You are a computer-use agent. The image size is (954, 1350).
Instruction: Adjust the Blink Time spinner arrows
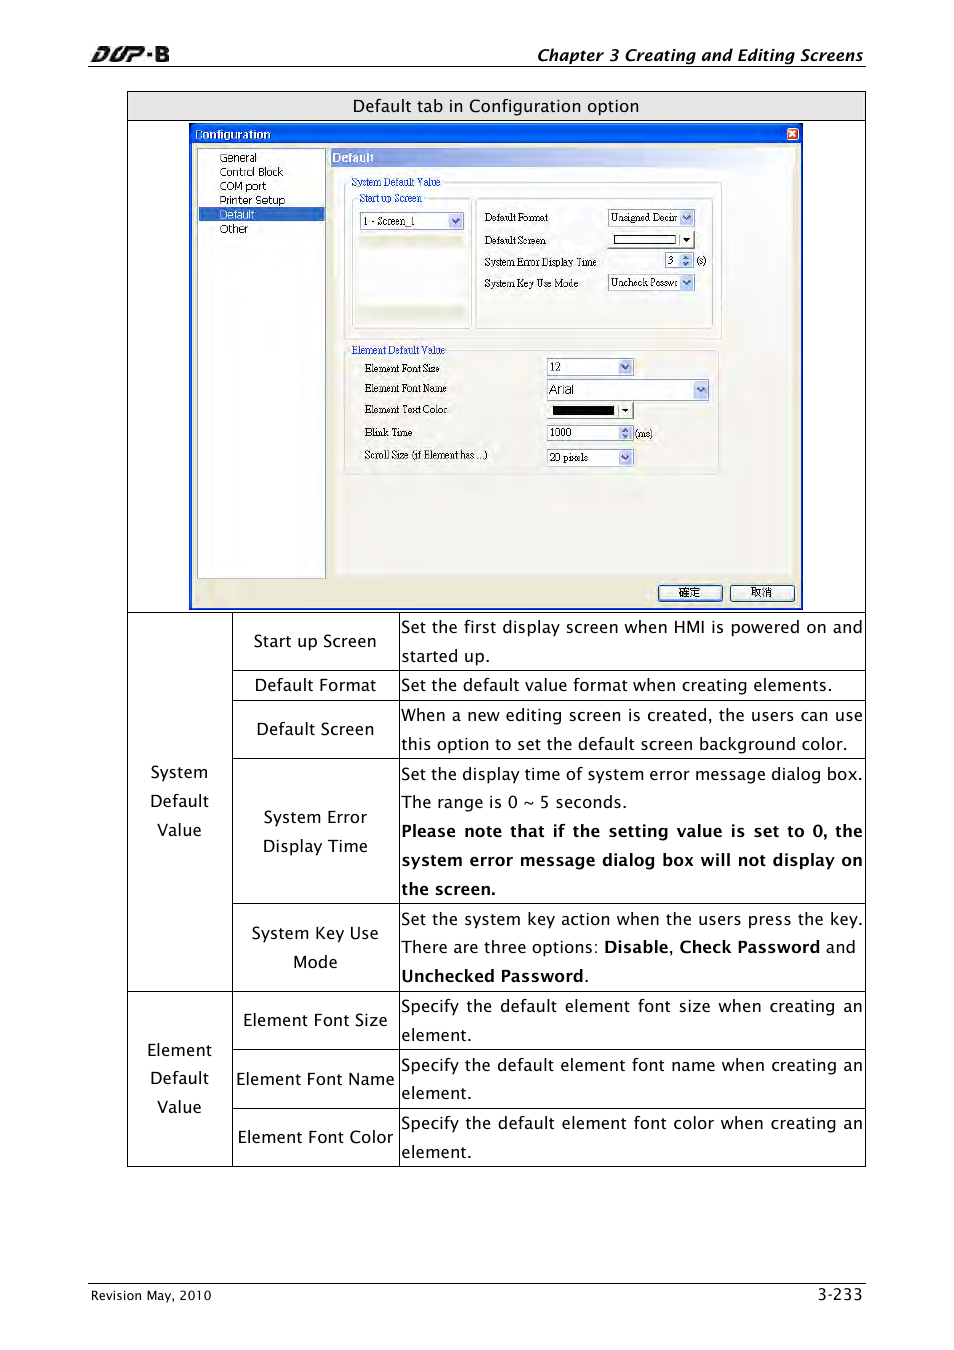tap(626, 433)
